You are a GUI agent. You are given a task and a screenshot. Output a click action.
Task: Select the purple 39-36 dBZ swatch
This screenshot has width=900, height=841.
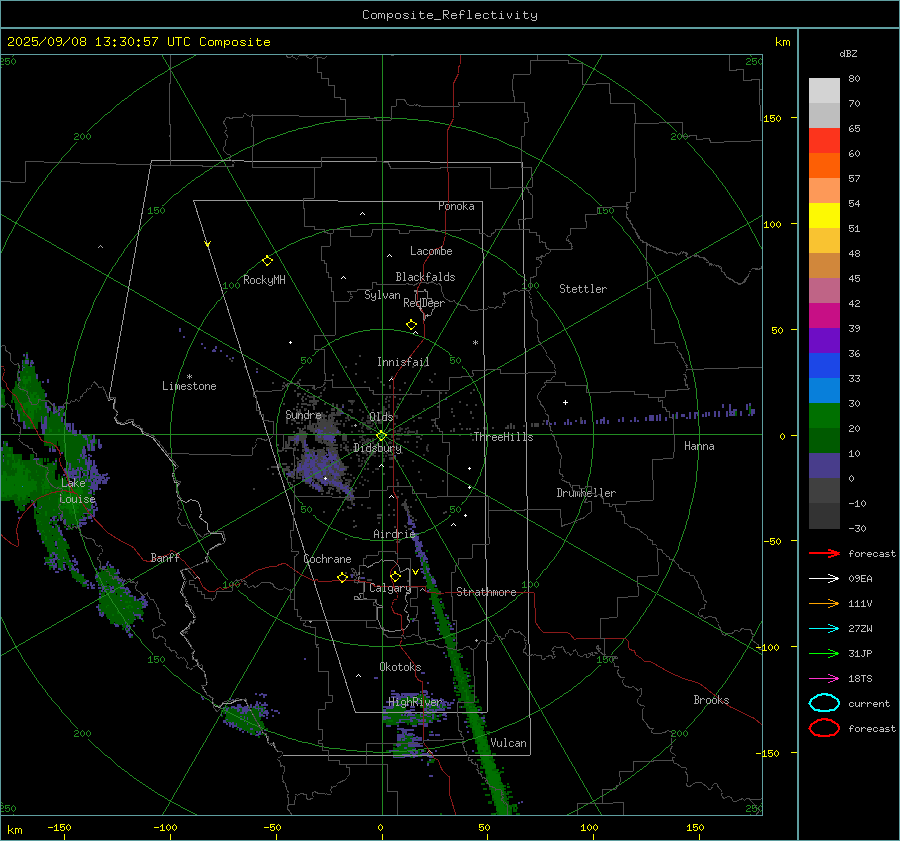(x=824, y=340)
